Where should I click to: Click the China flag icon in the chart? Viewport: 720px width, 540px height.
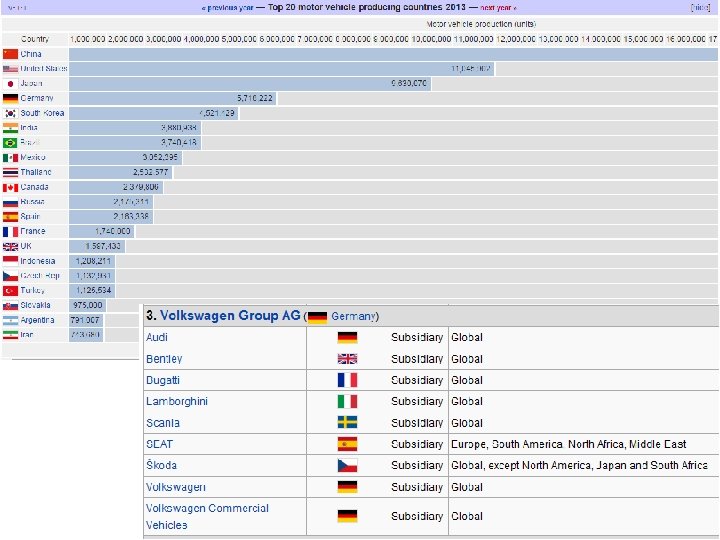(10, 54)
